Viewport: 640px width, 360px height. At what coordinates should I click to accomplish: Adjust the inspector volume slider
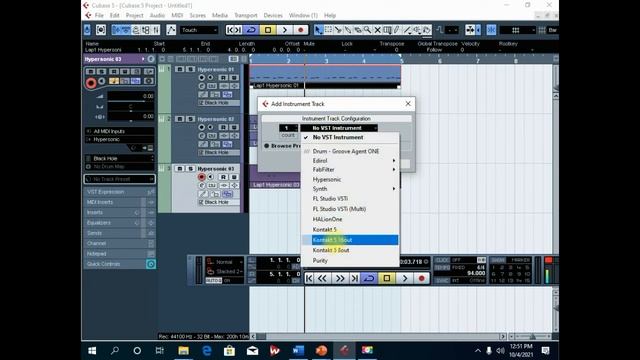pos(131,97)
